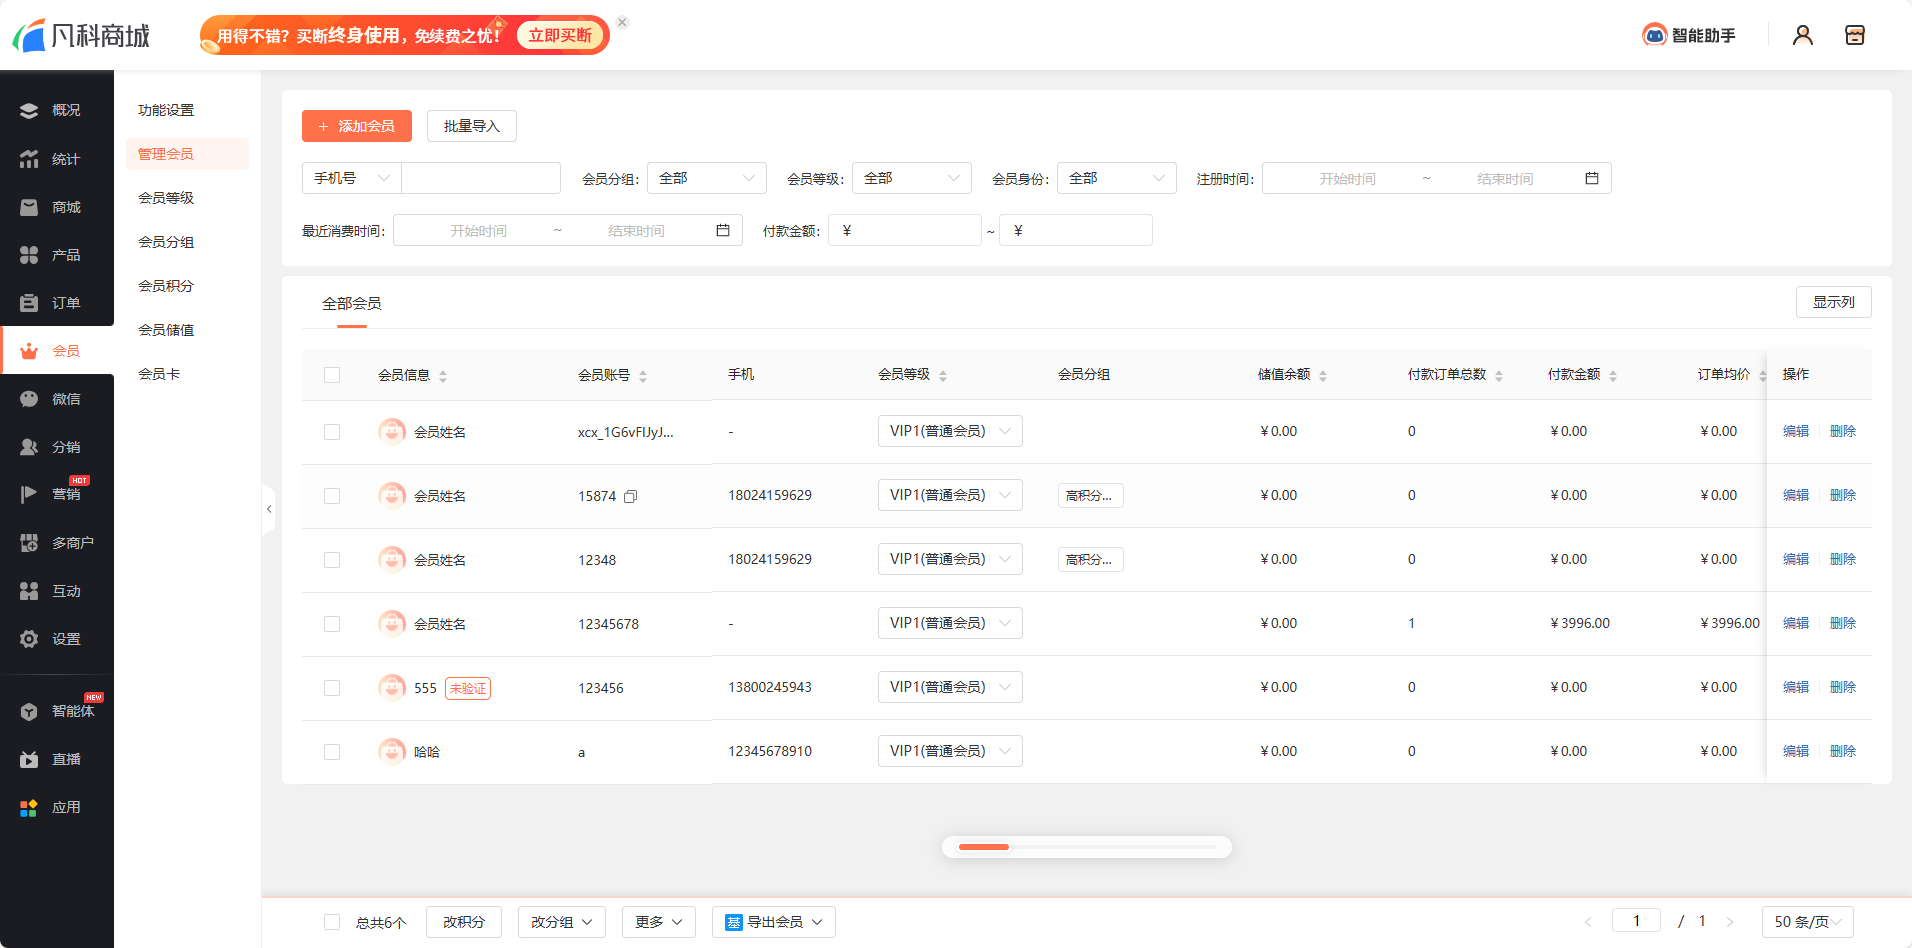Open 会员等级 in the submenu
The width and height of the screenshot is (1912, 948).
[166, 198]
